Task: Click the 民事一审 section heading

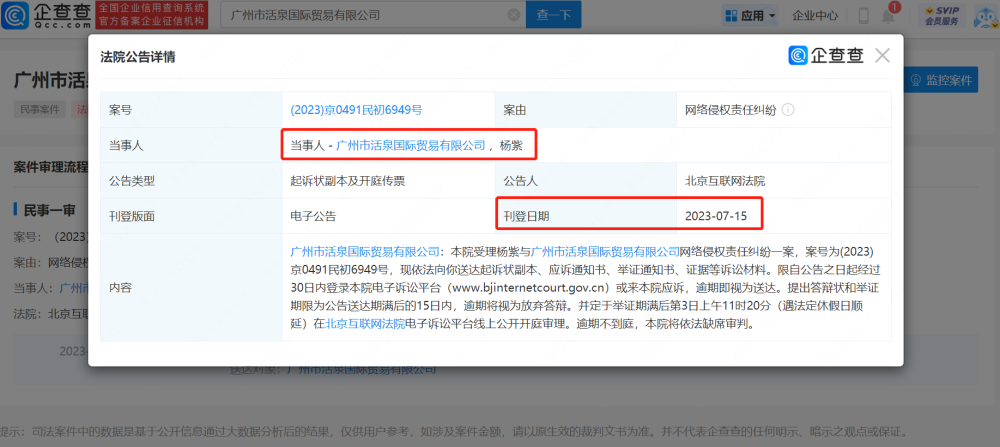Action: 50,208
